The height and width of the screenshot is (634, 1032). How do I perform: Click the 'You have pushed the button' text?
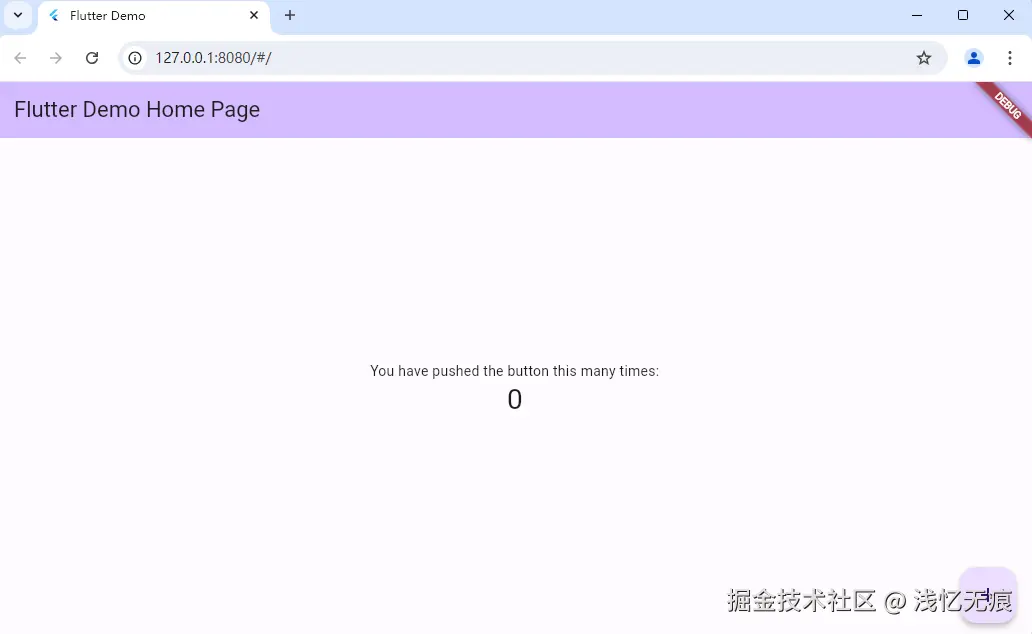pyautogui.click(x=514, y=371)
